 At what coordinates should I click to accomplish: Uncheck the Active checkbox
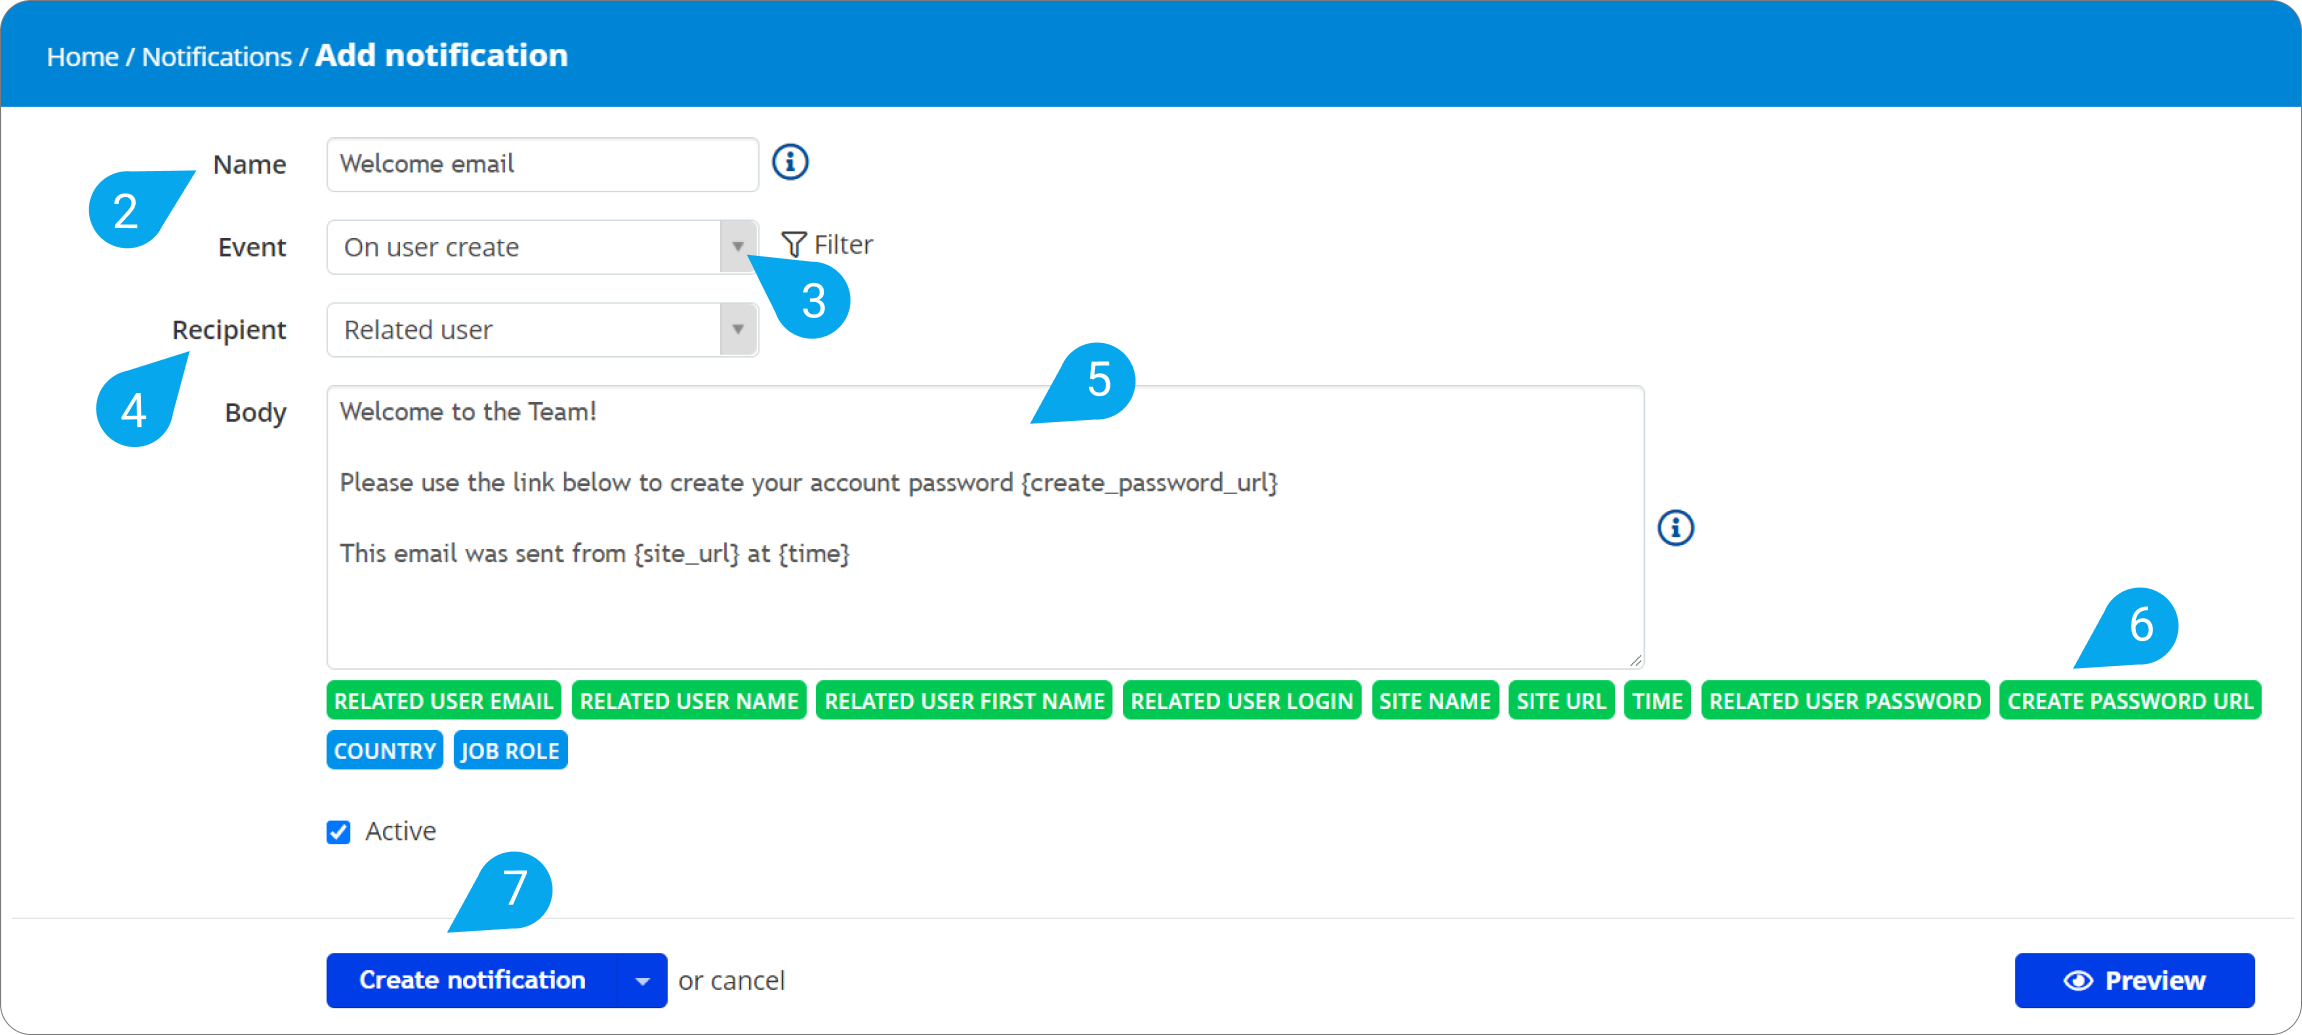[x=338, y=831]
